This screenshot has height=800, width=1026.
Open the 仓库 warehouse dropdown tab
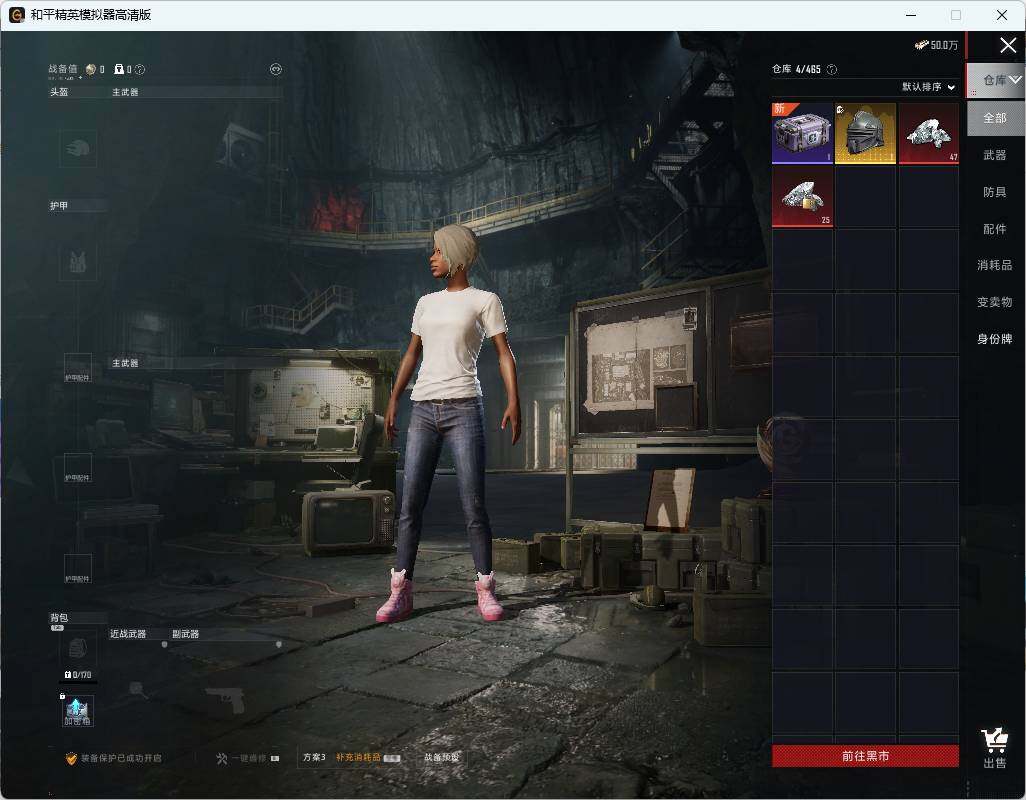click(995, 80)
